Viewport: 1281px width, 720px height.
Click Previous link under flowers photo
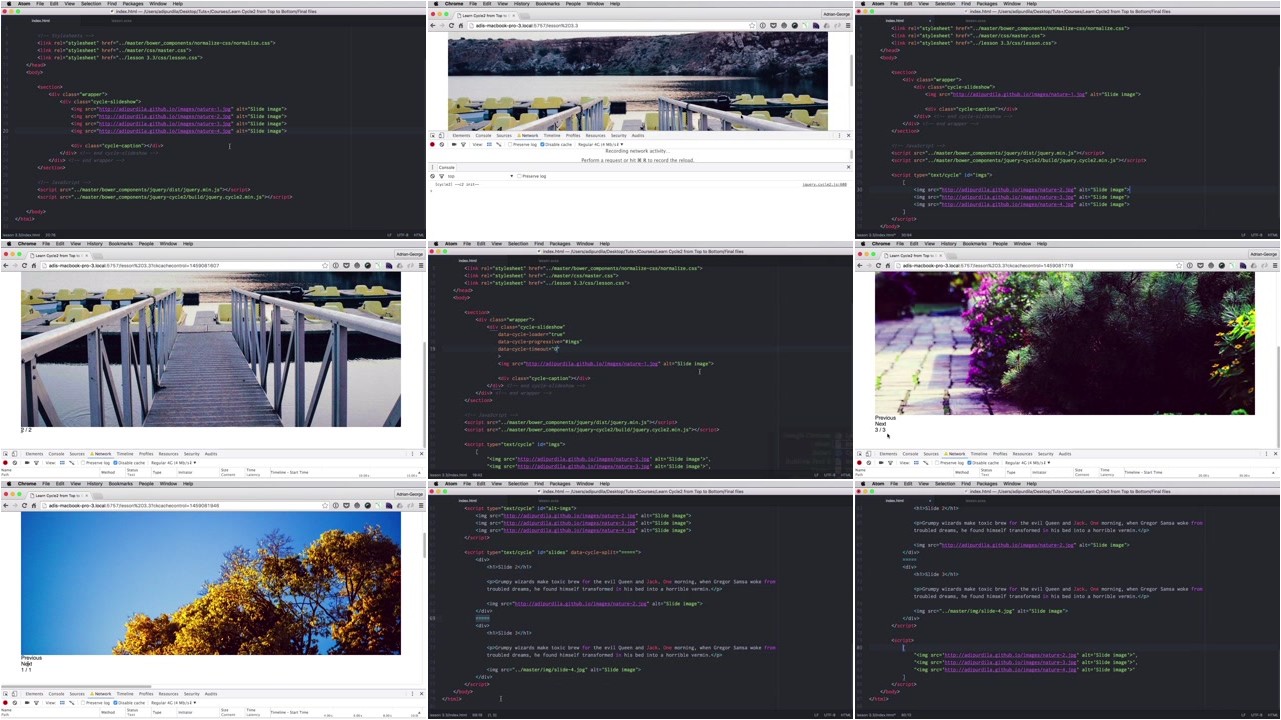885,418
